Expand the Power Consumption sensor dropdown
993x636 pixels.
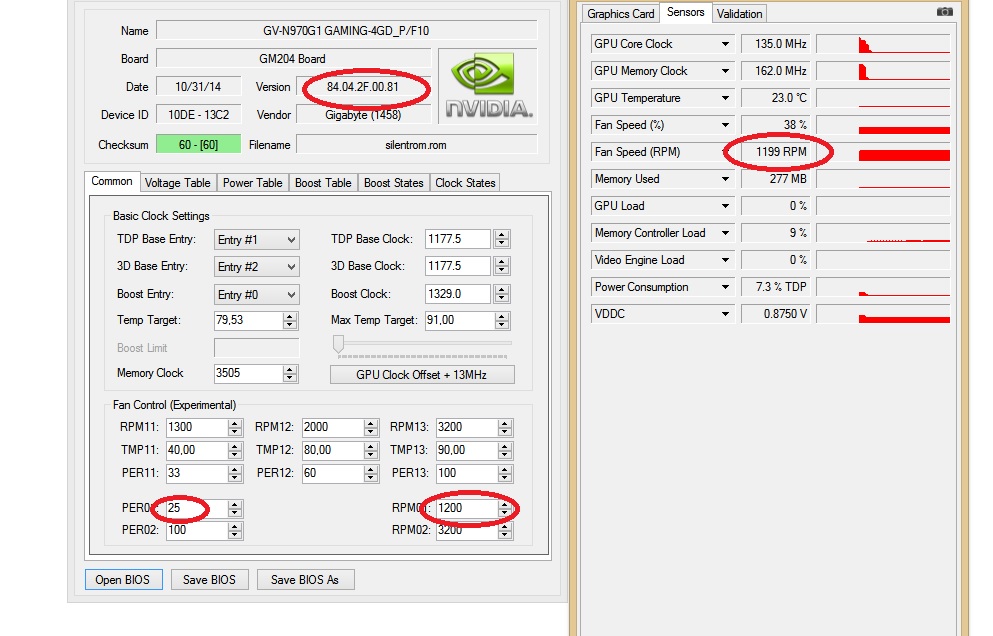(725, 287)
